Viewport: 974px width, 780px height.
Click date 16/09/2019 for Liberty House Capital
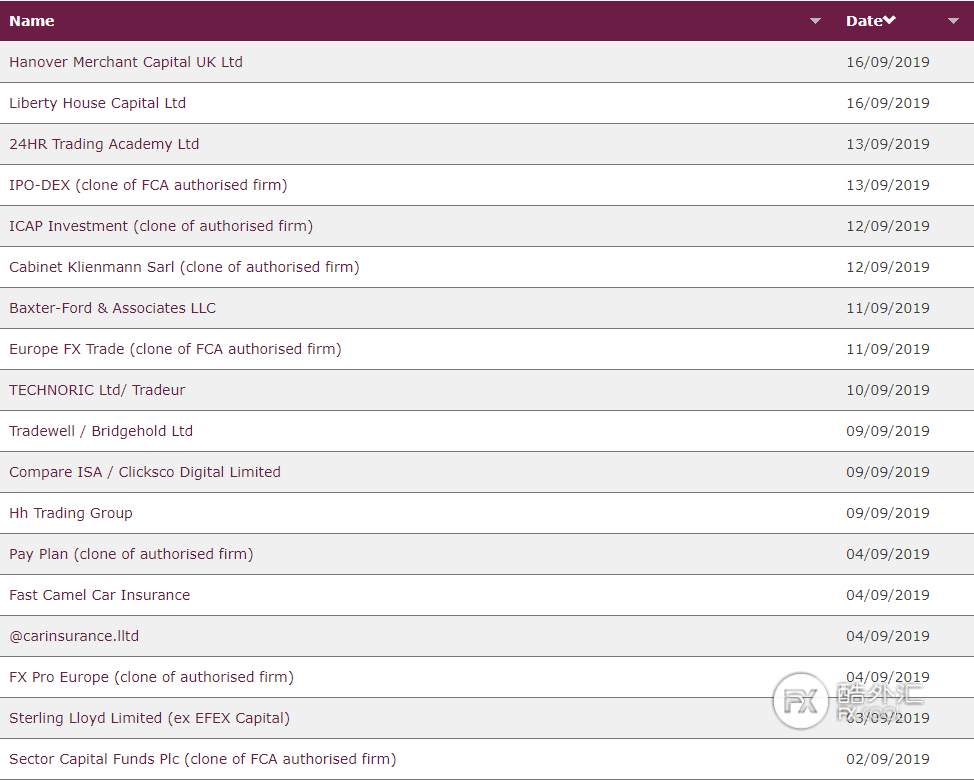pyautogui.click(x=888, y=103)
